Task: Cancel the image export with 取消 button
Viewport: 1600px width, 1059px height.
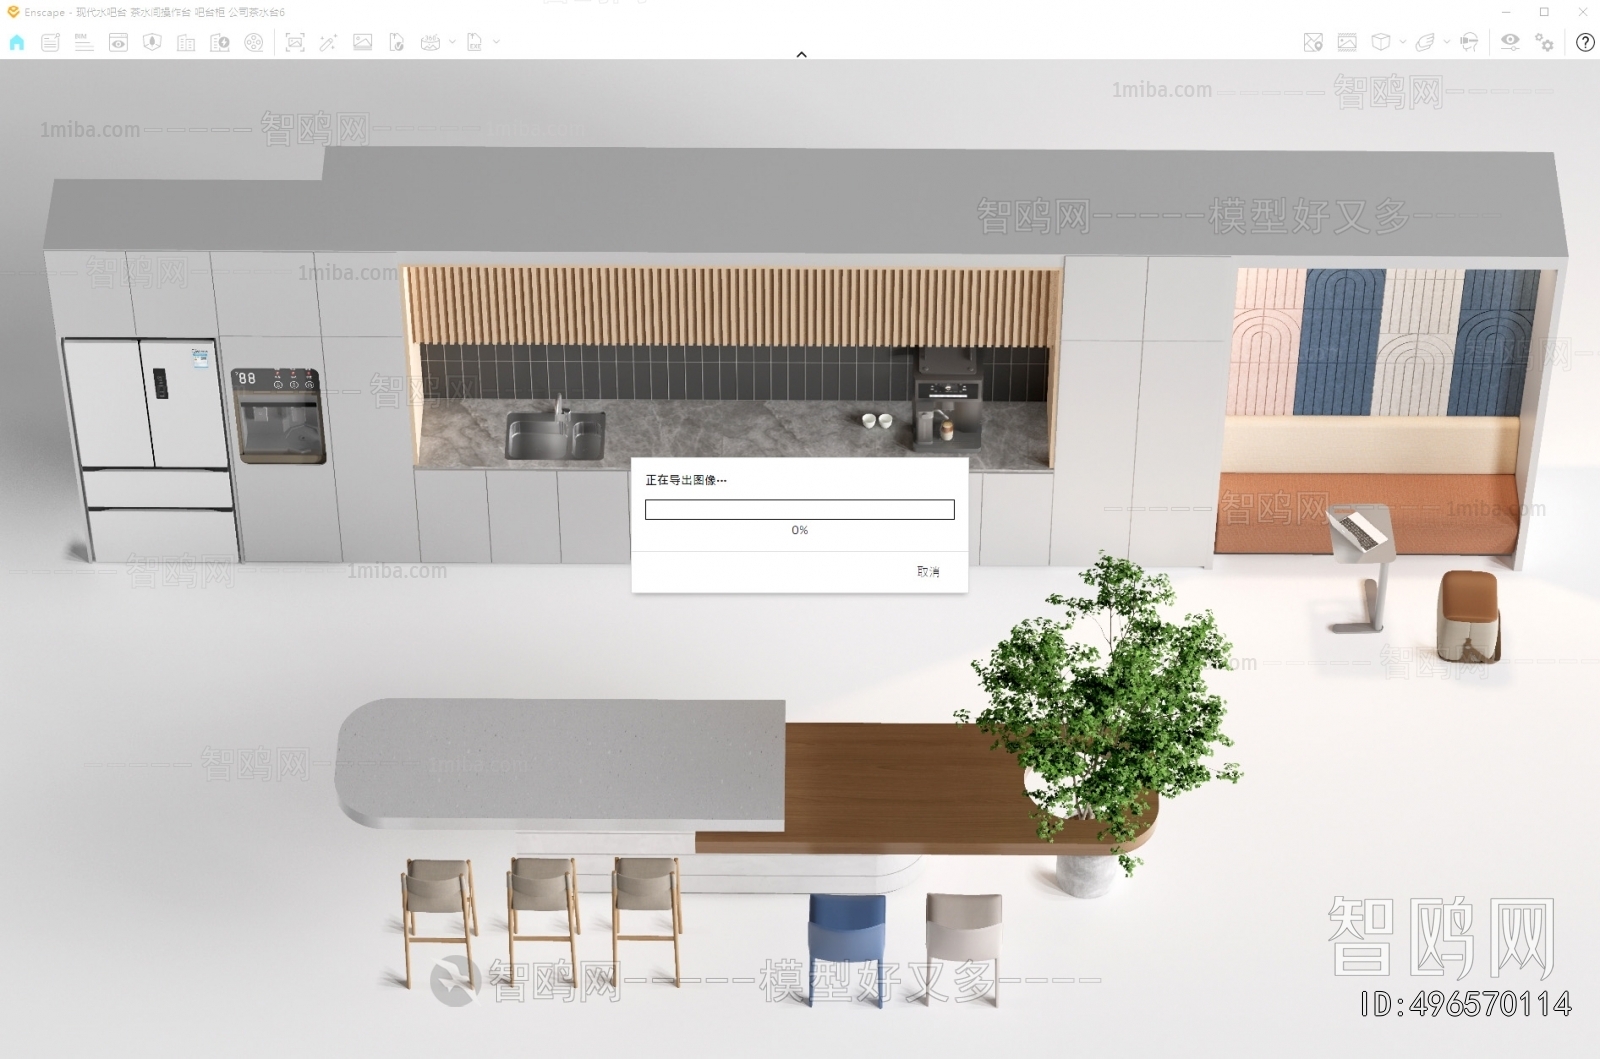Action: 928,572
